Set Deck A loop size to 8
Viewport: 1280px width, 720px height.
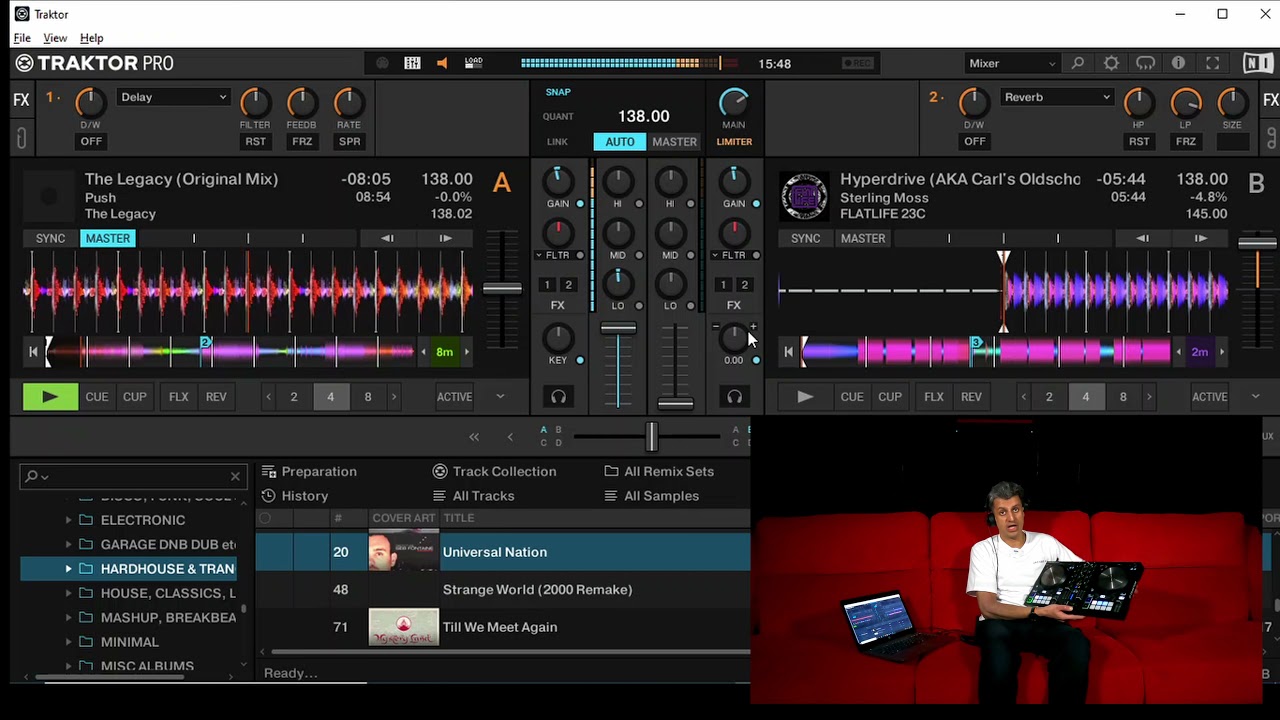pos(367,397)
